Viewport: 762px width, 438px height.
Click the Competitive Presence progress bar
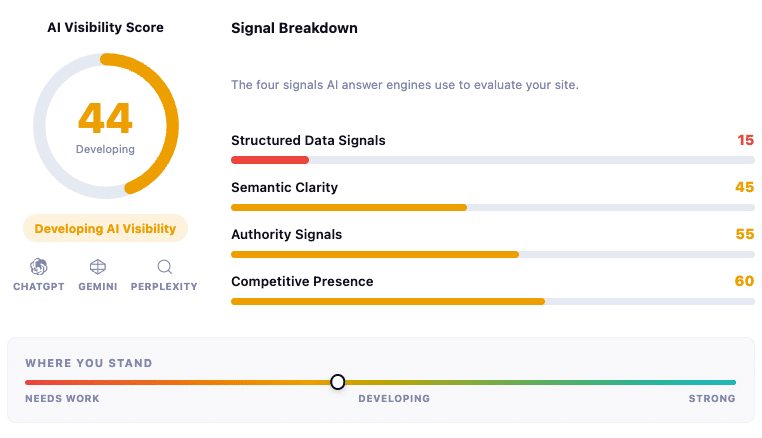pyautogui.click(x=387, y=301)
